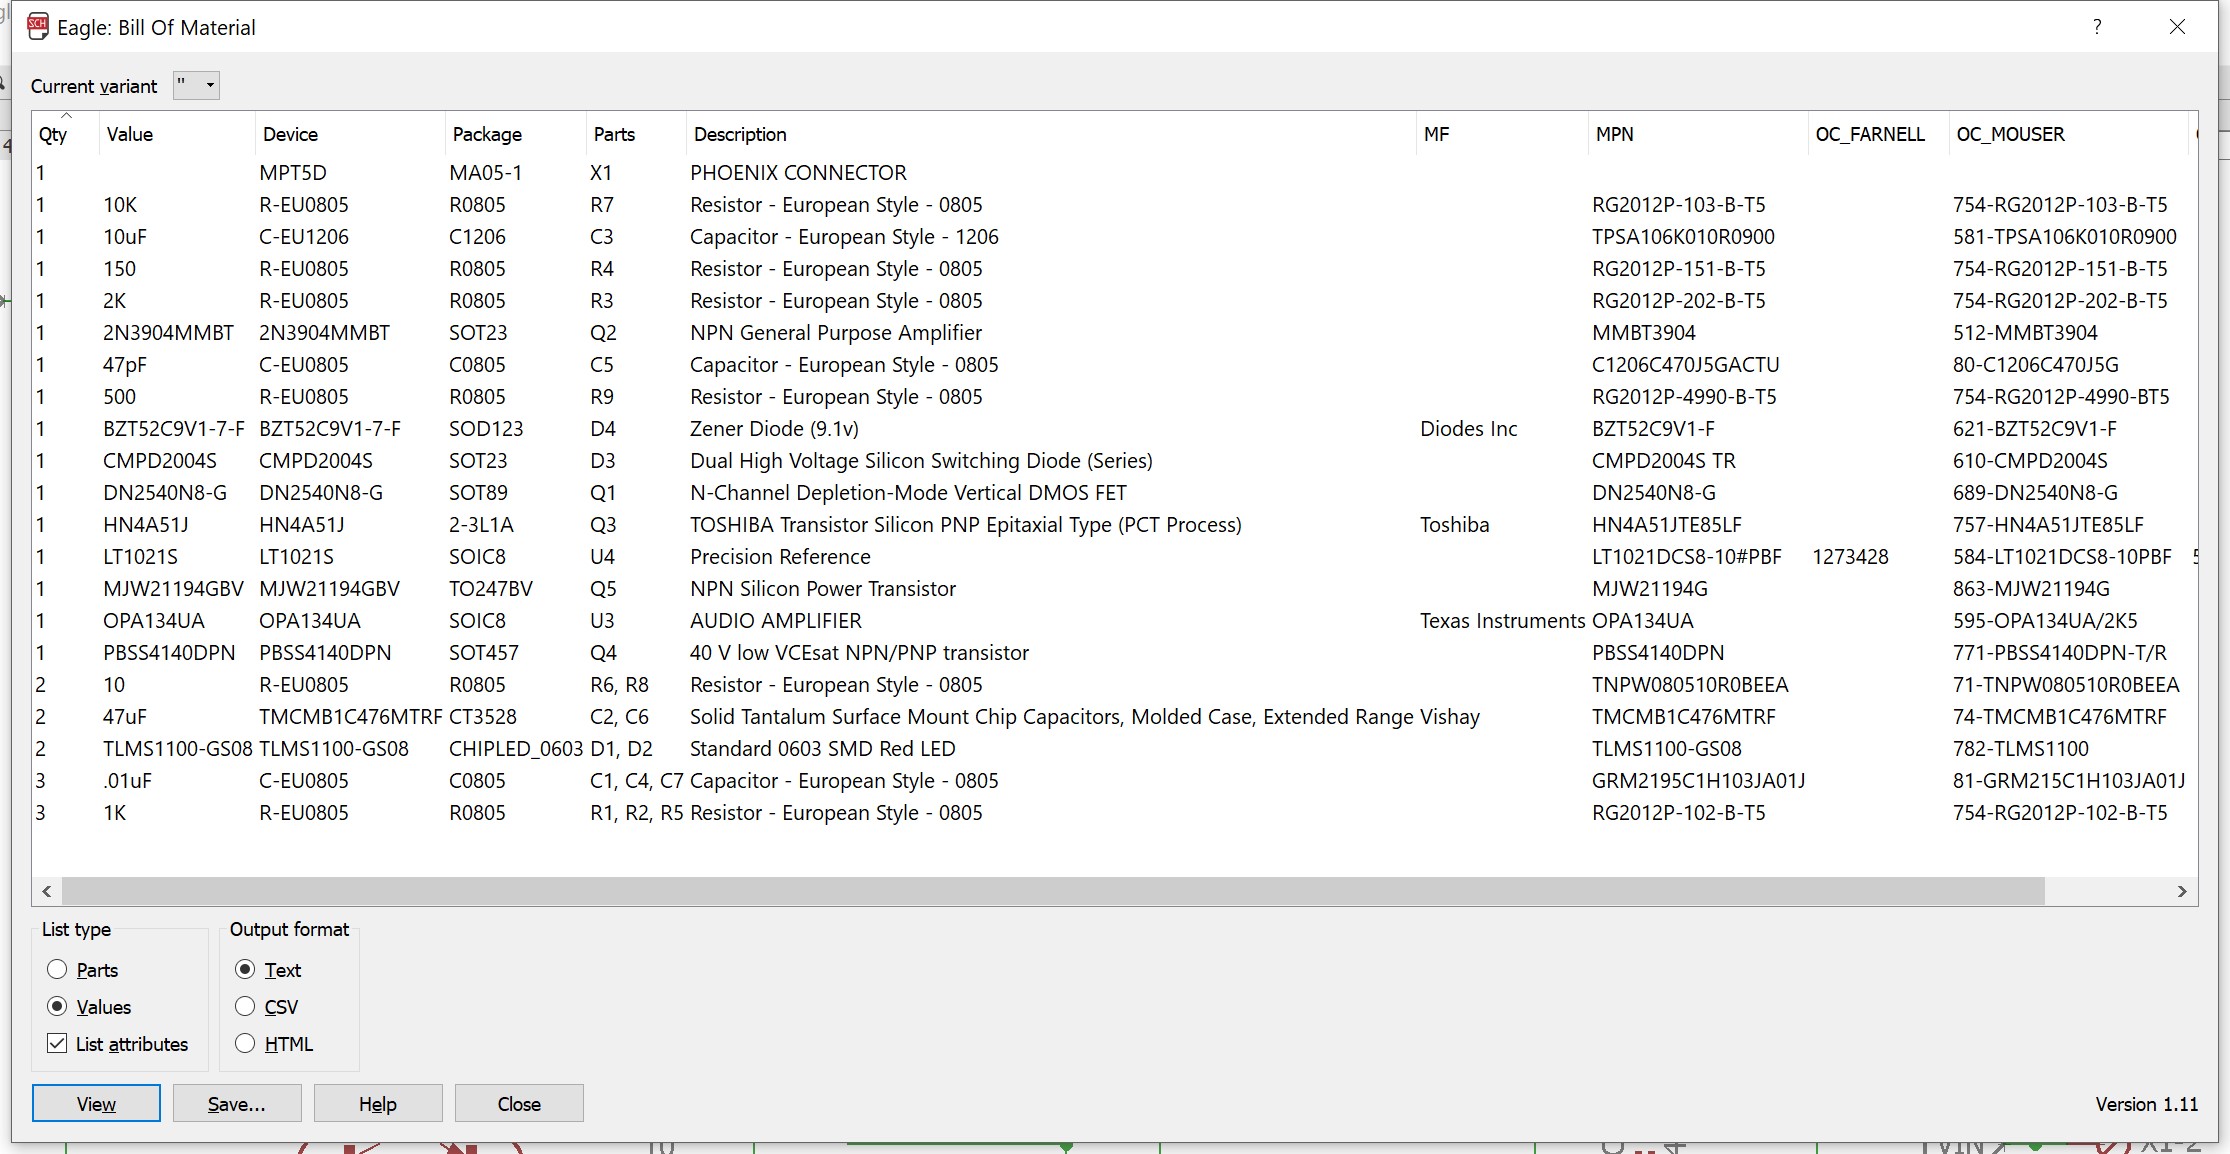Click the Help button

(378, 1103)
